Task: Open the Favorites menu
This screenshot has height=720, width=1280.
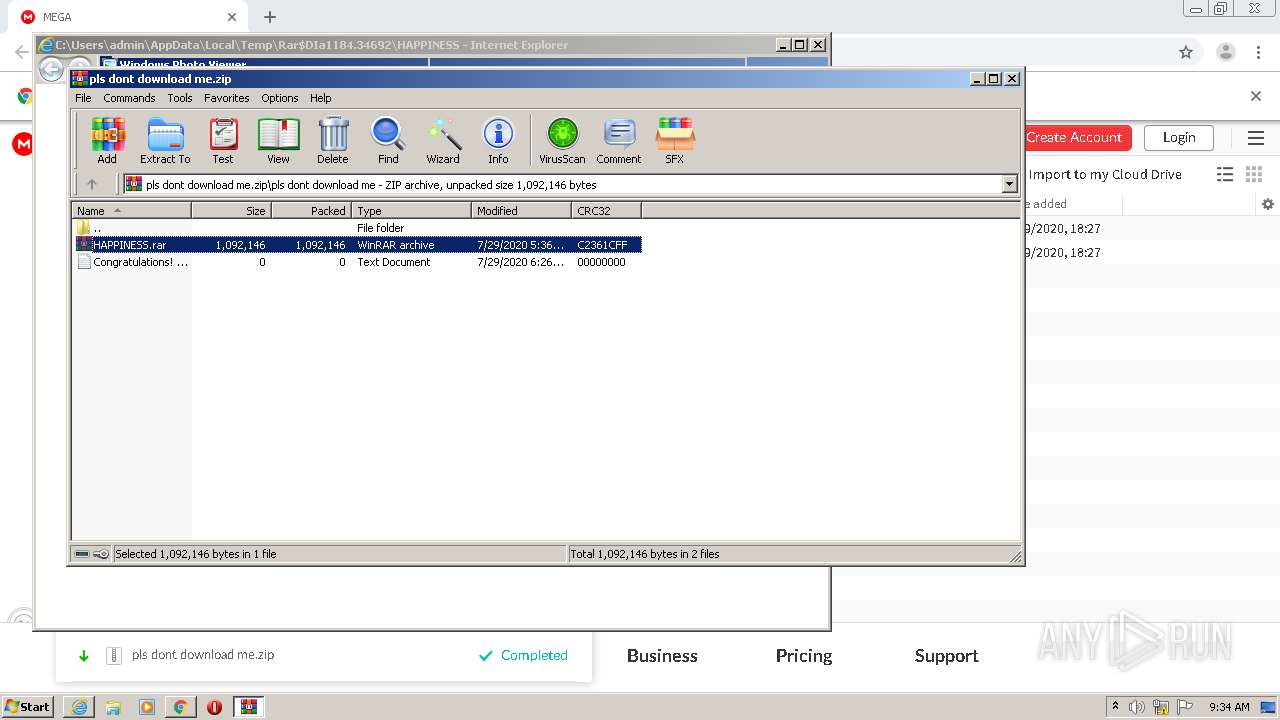Action: click(x=227, y=98)
